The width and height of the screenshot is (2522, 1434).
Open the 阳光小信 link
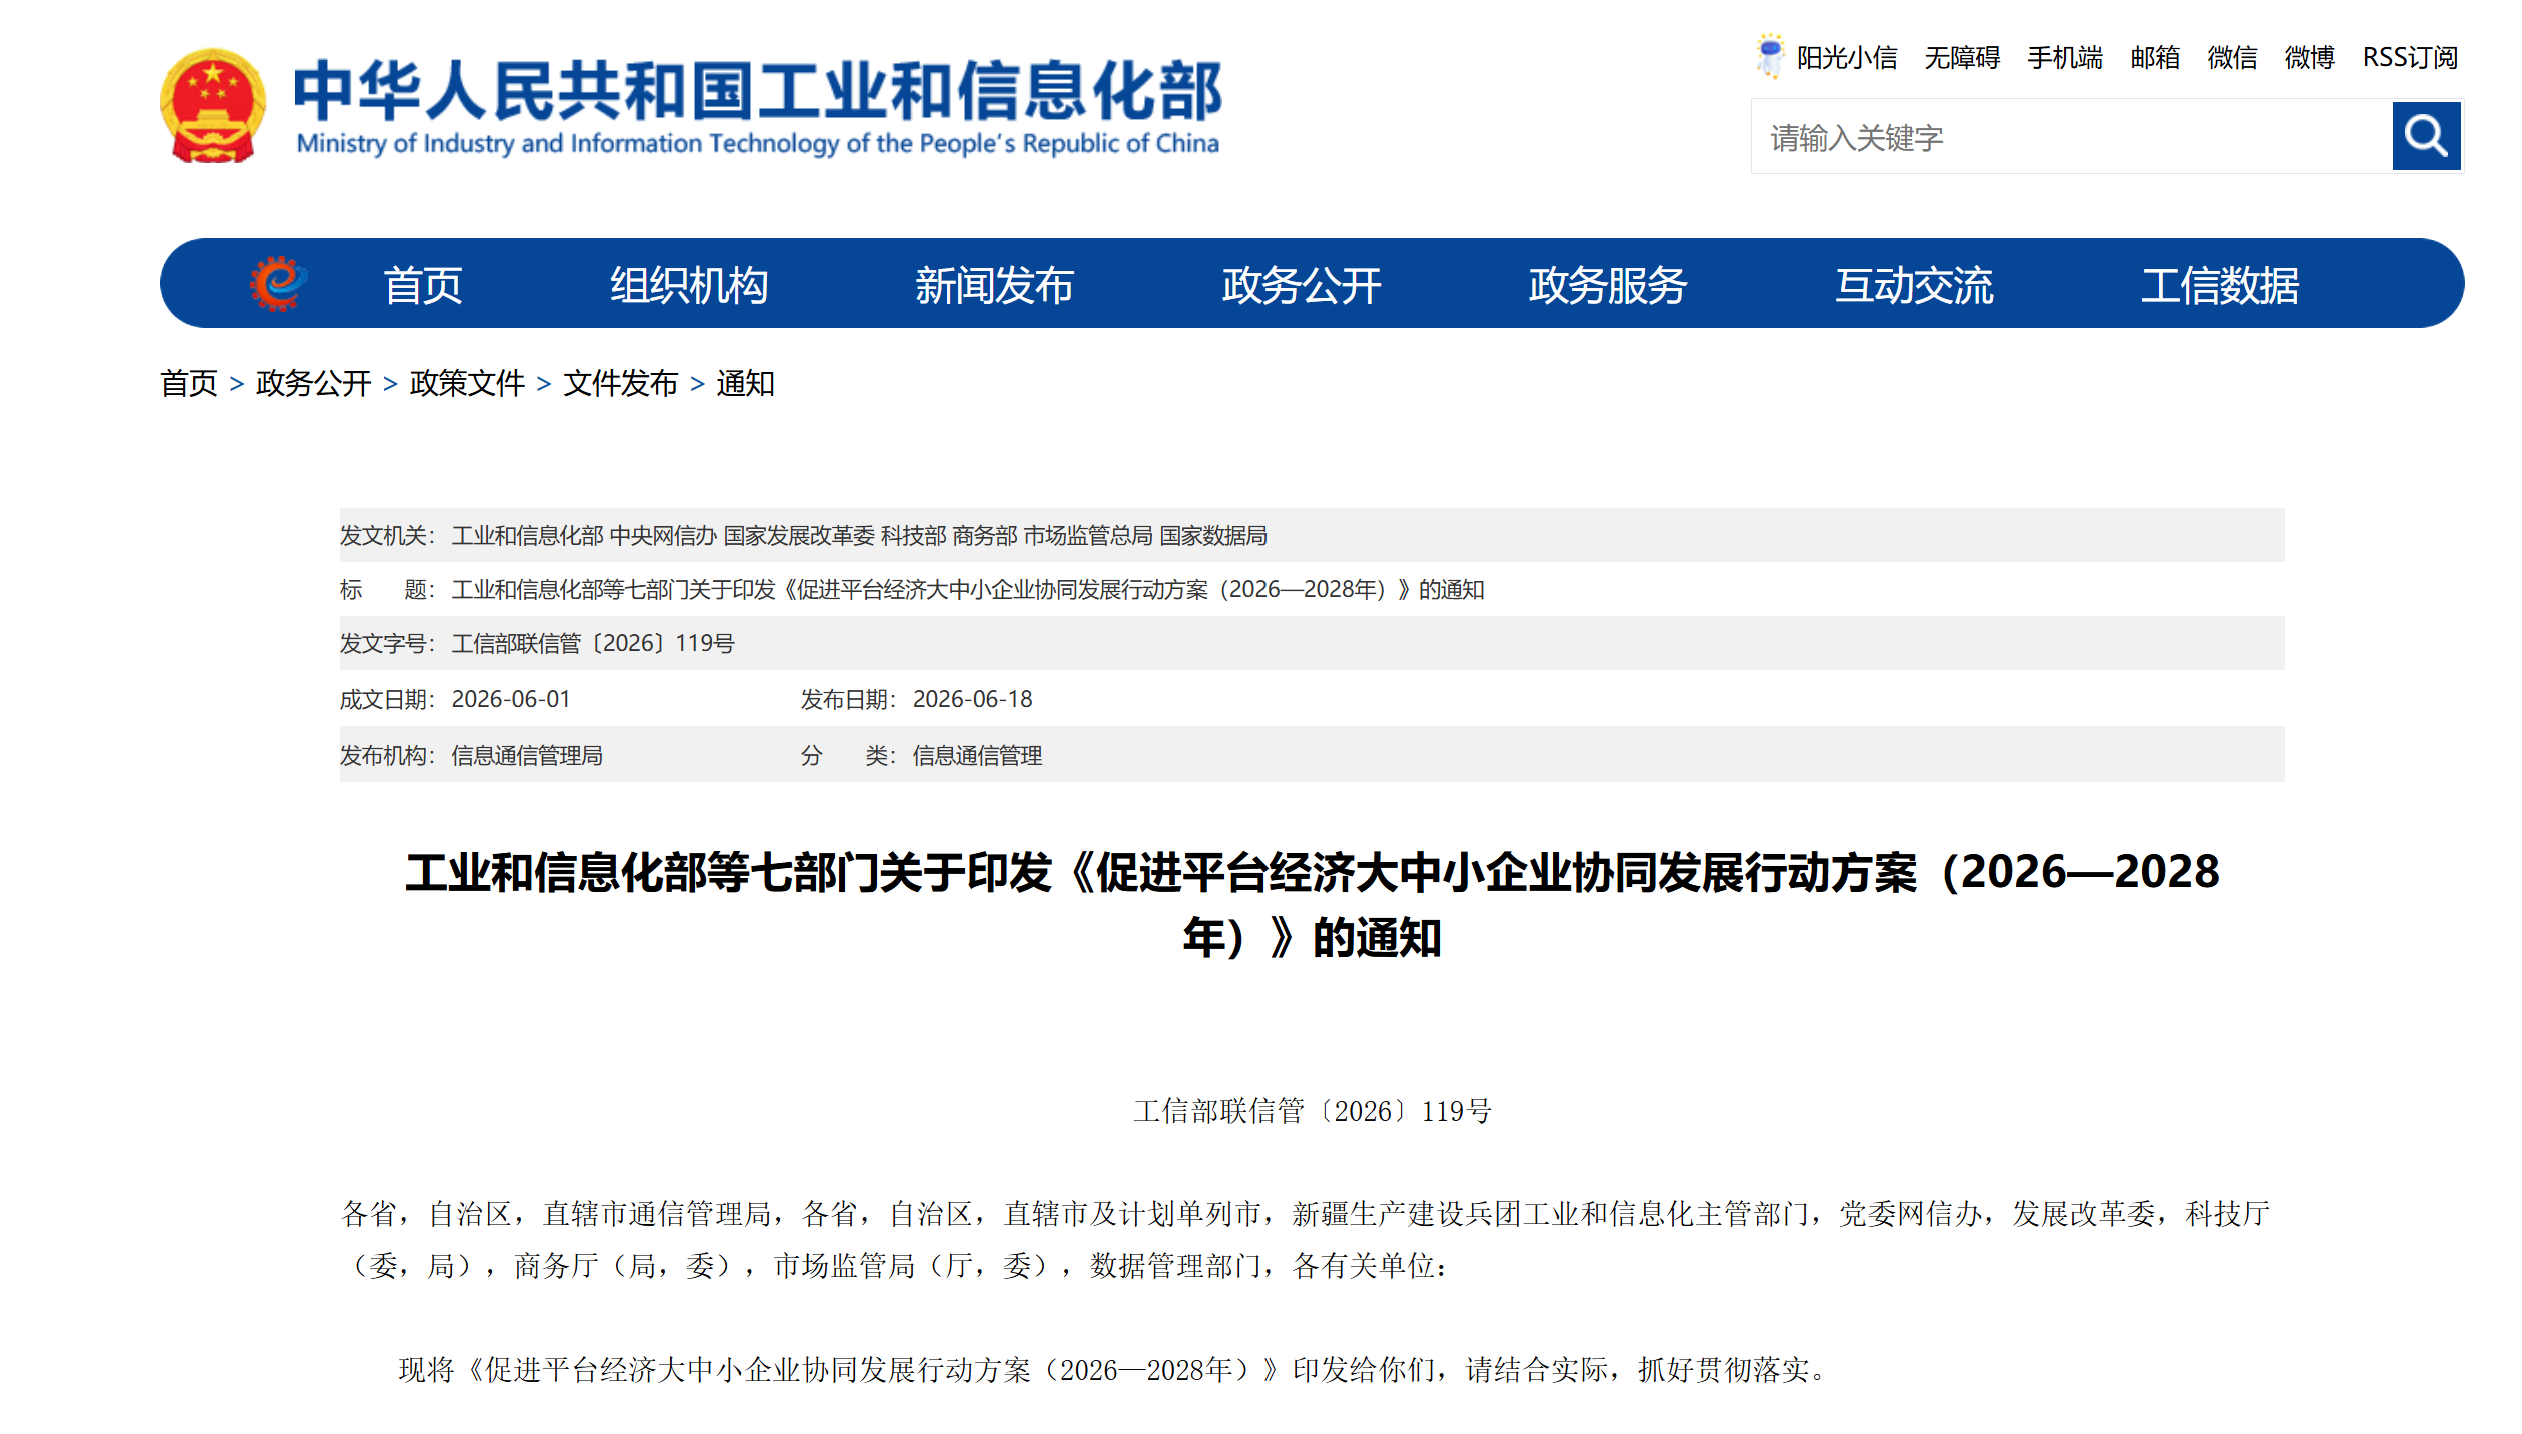click(1846, 58)
